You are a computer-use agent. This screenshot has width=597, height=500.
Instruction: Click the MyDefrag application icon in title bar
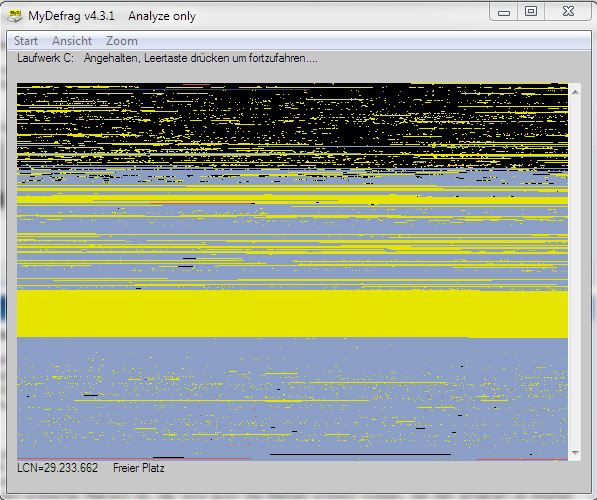15,16
